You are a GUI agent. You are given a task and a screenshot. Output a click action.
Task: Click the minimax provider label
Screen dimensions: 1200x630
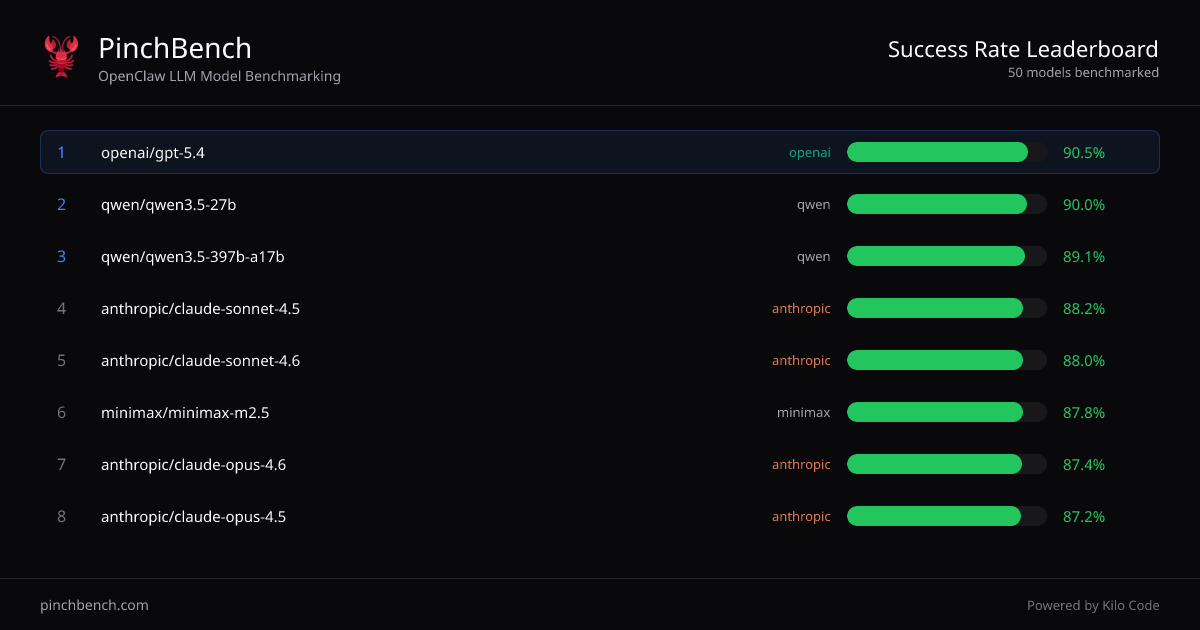[803, 412]
